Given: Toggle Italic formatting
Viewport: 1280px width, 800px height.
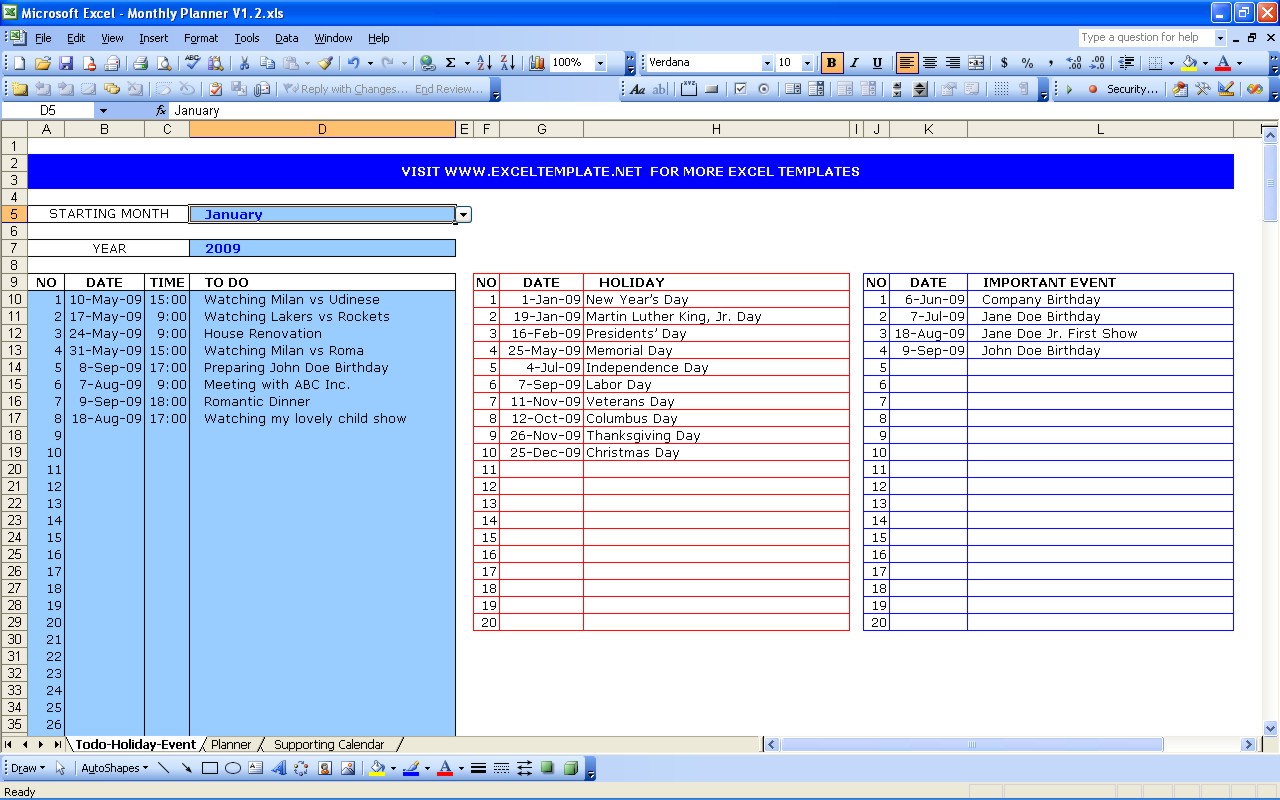Looking at the screenshot, I should pos(855,63).
